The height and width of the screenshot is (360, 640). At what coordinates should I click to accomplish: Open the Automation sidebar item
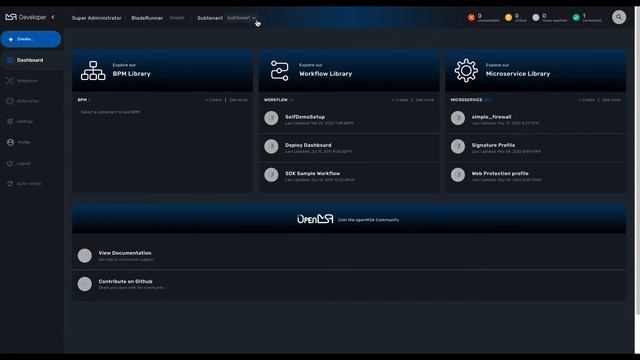pyautogui.click(x=28, y=101)
